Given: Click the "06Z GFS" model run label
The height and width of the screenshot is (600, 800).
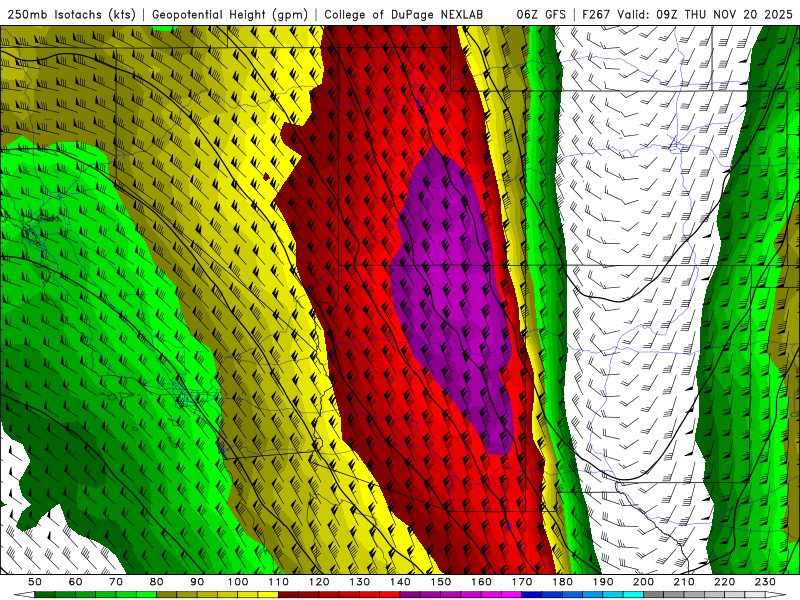Looking at the screenshot, I should (541, 14).
